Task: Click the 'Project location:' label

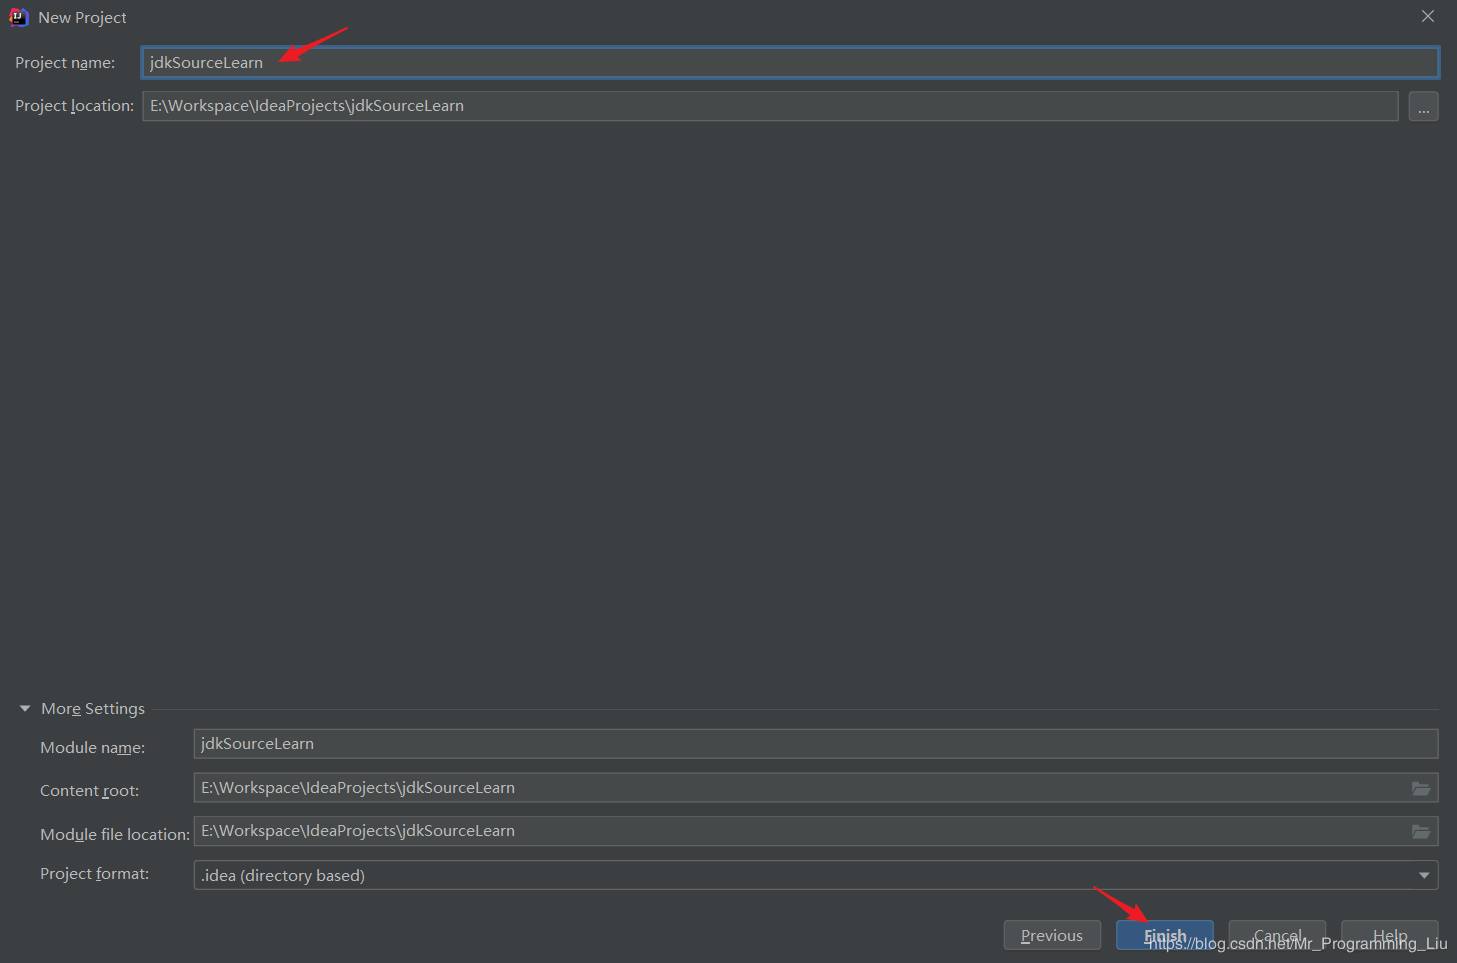Action: [74, 106]
